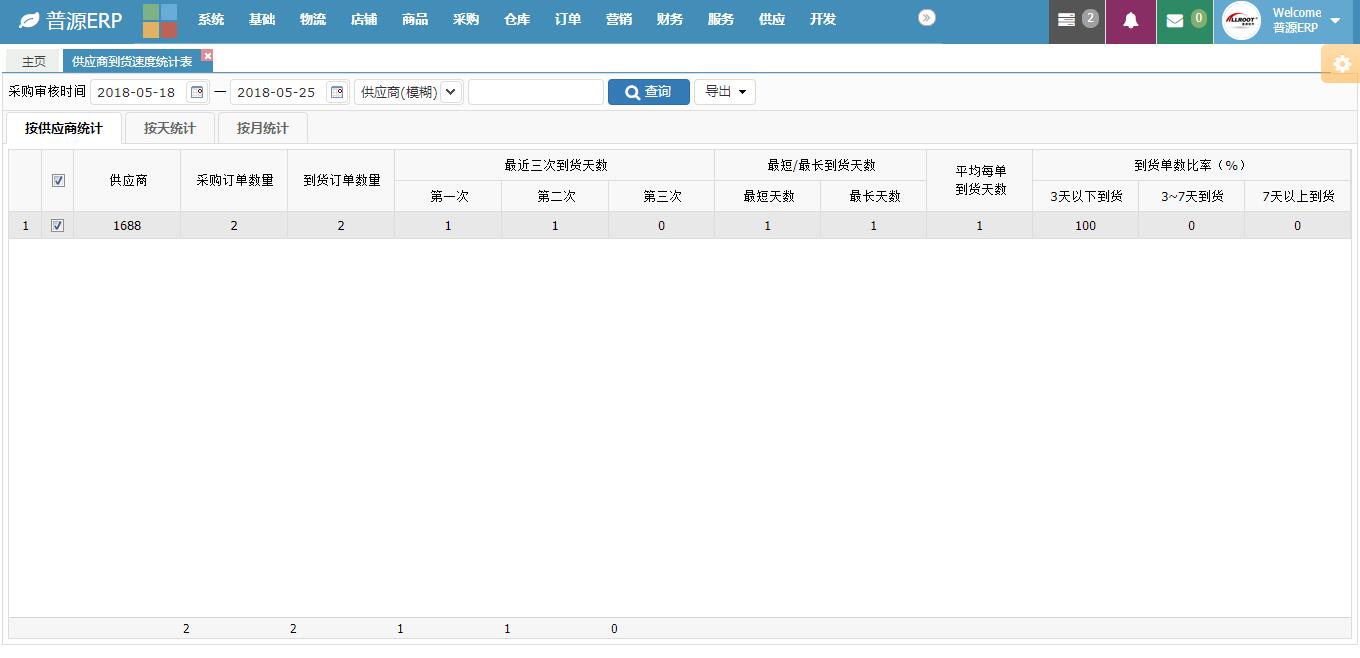Click the 100 value in 3天以下到货
Image resolution: width=1360 pixels, height=658 pixels.
click(x=1086, y=226)
